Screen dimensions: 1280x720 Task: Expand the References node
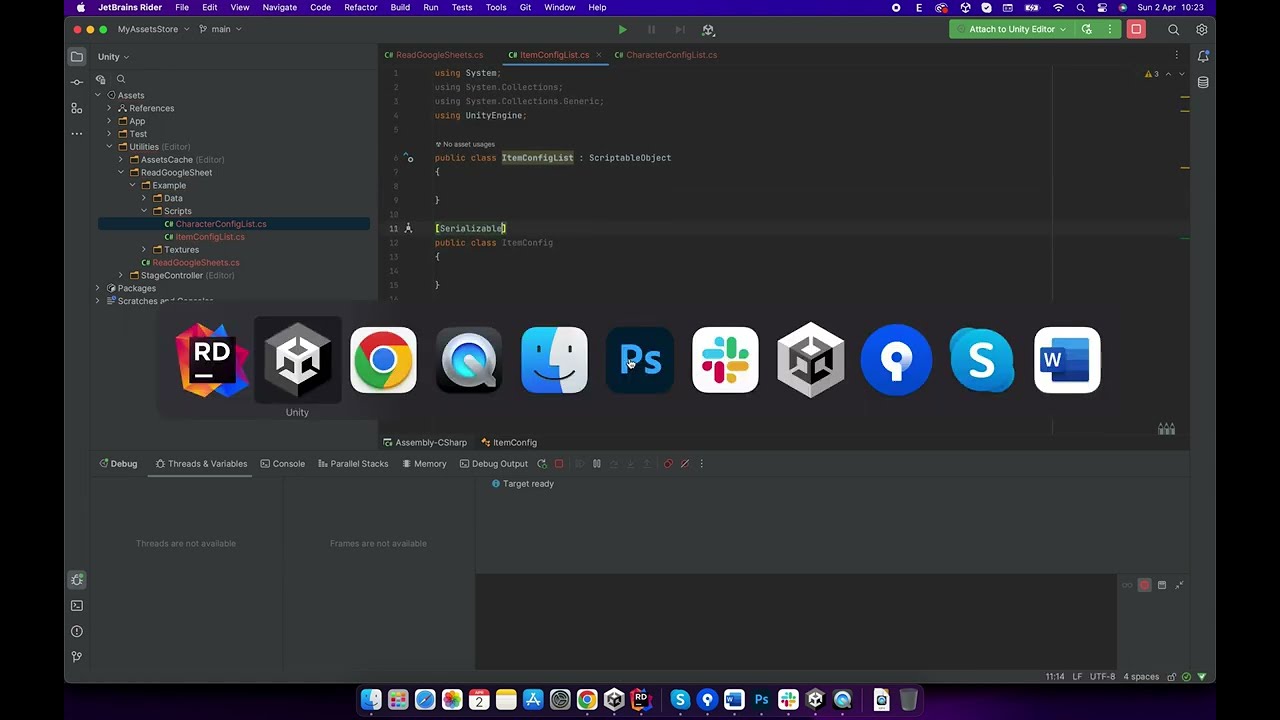109,108
